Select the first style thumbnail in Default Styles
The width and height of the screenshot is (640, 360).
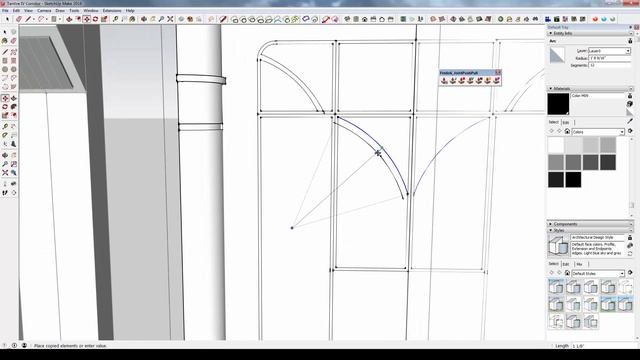(x=556, y=287)
